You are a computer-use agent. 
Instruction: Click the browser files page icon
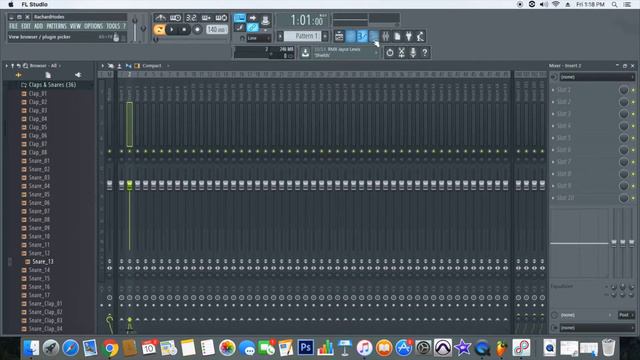(x=48, y=75)
